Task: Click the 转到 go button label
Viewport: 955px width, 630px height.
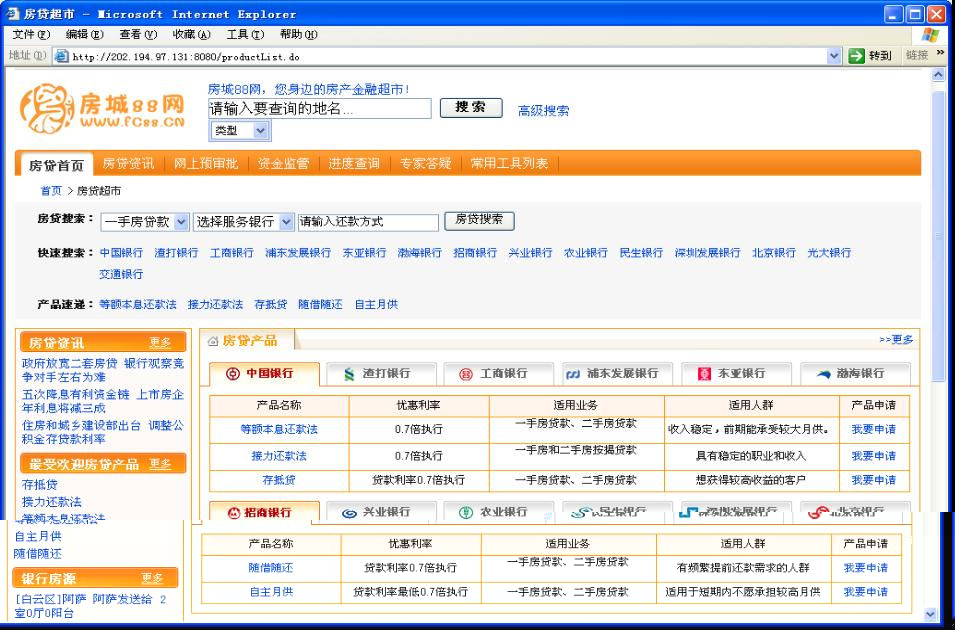Action: [x=879, y=56]
